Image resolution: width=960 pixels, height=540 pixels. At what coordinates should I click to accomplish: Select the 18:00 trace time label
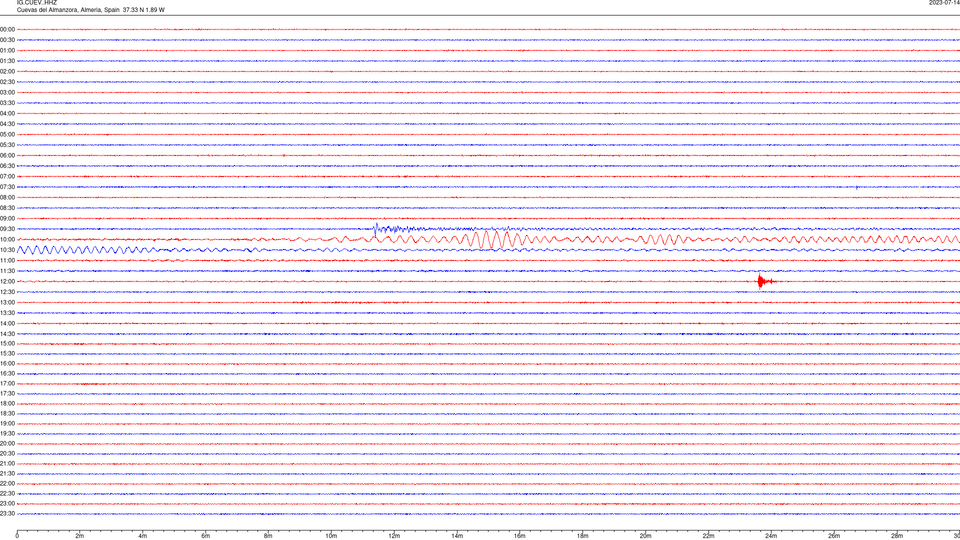[7, 403]
